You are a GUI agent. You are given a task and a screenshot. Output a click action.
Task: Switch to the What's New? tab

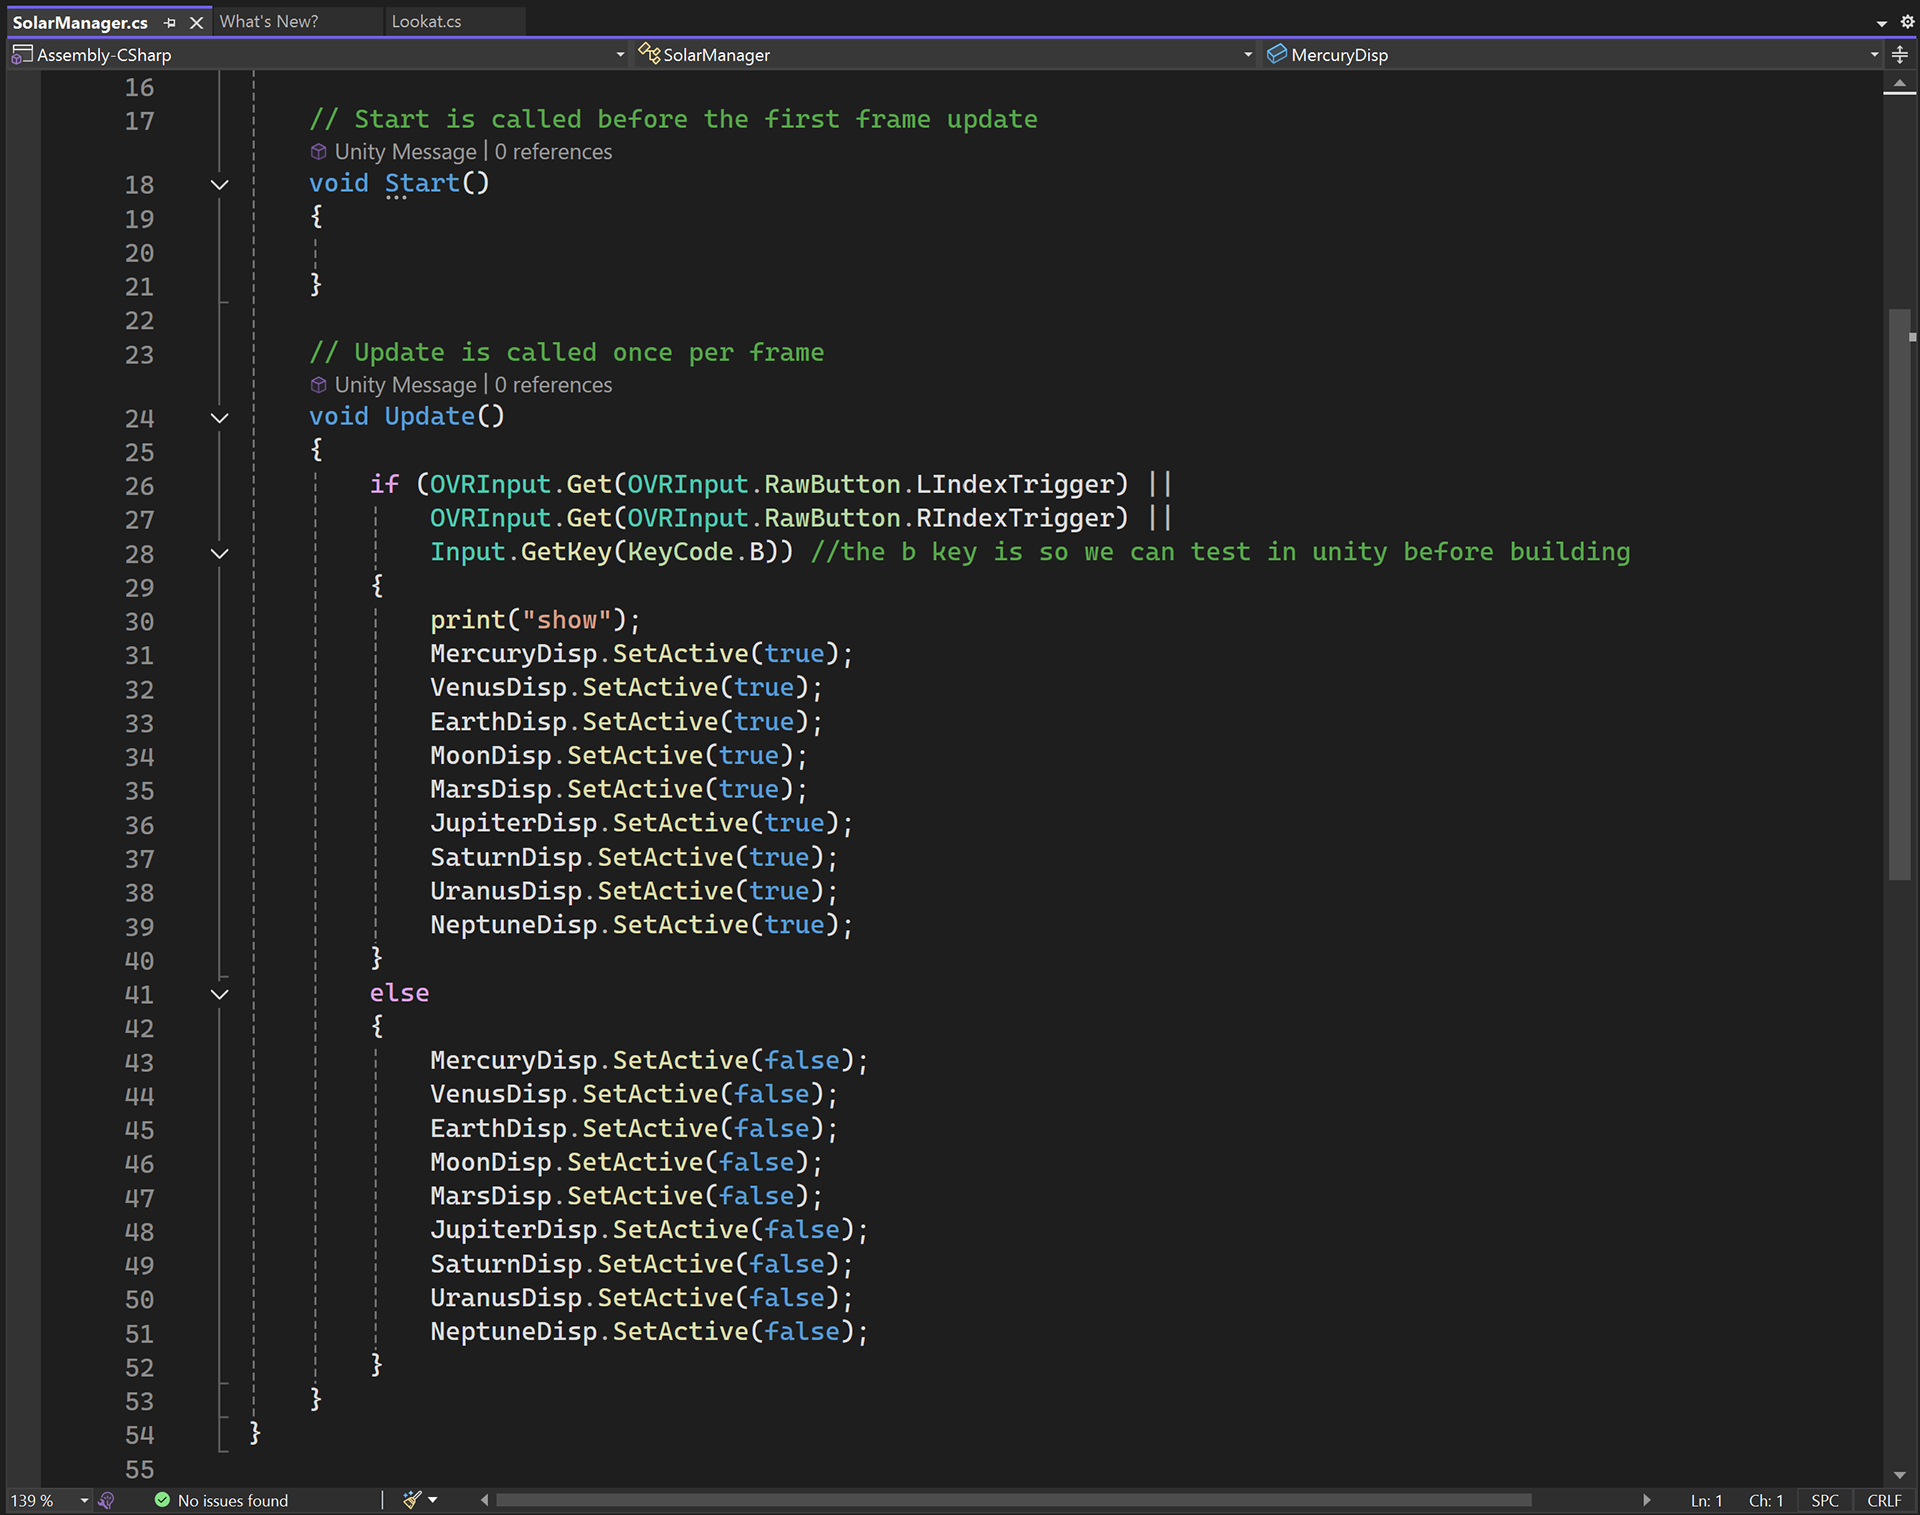(x=269, y=21)
